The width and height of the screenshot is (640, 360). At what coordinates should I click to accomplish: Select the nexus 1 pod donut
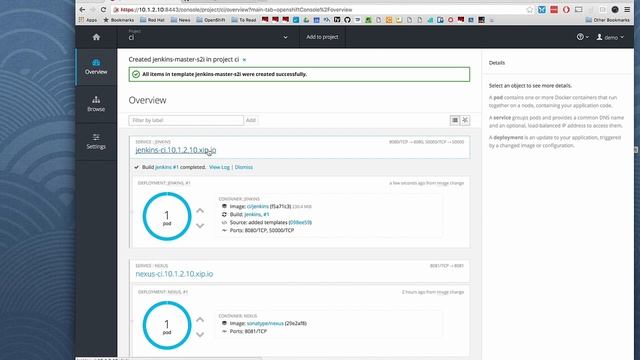point(167,325)
